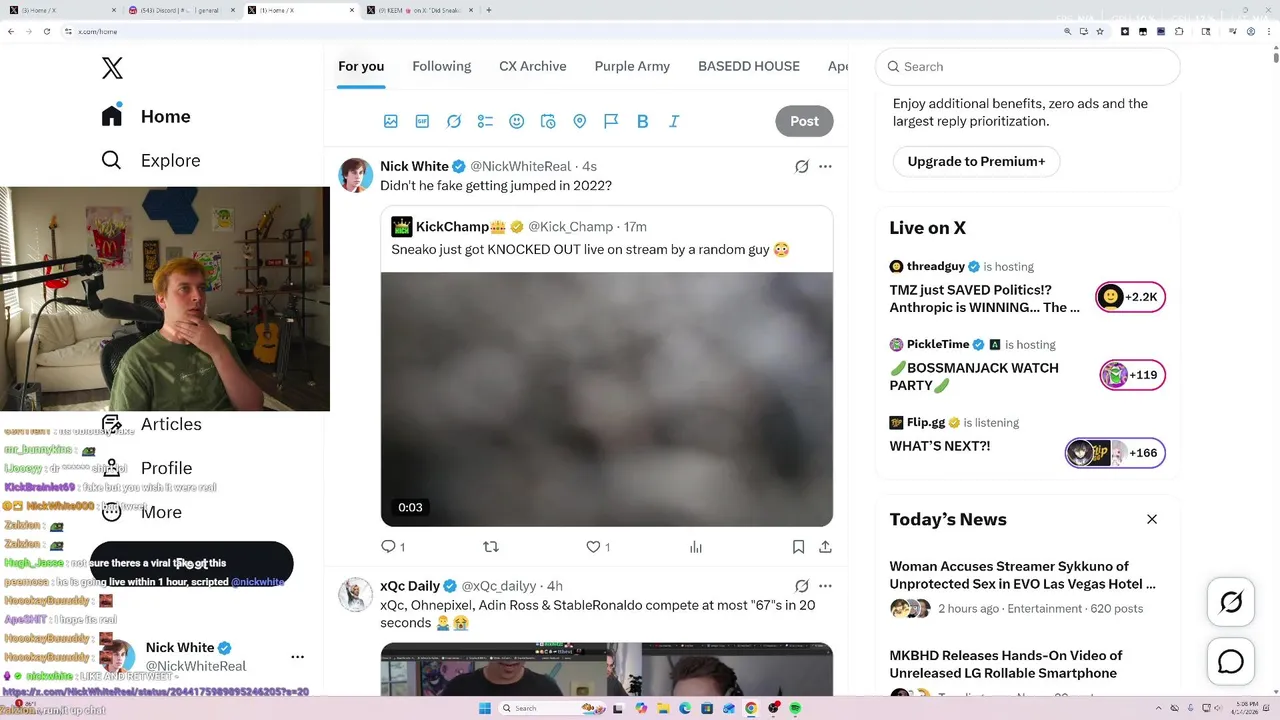Repost Nick White's post
The height and width of the screenshot is (720, 1280).
pos(491,547)
